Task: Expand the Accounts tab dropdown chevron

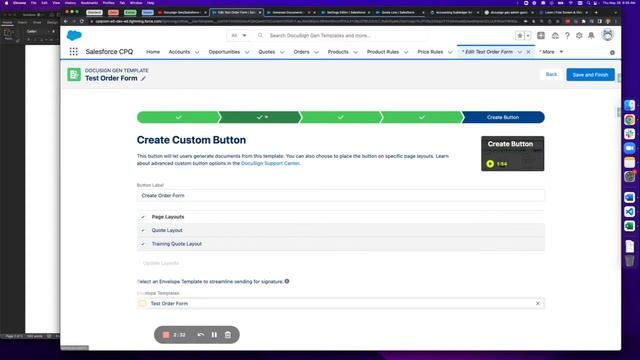Action: [197, 52]
